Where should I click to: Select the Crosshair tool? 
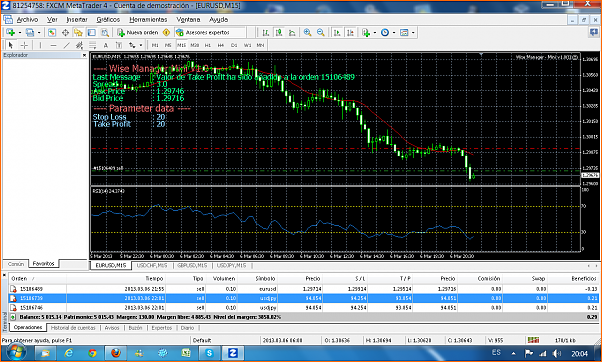pos(24,45)
